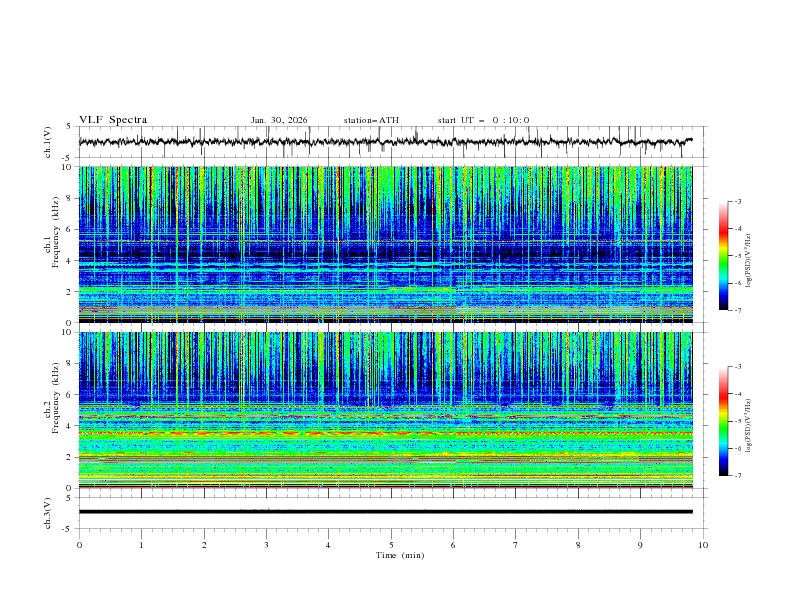
Task: Click the ch.2 spectrogram panel
Action: click(385, 410)
